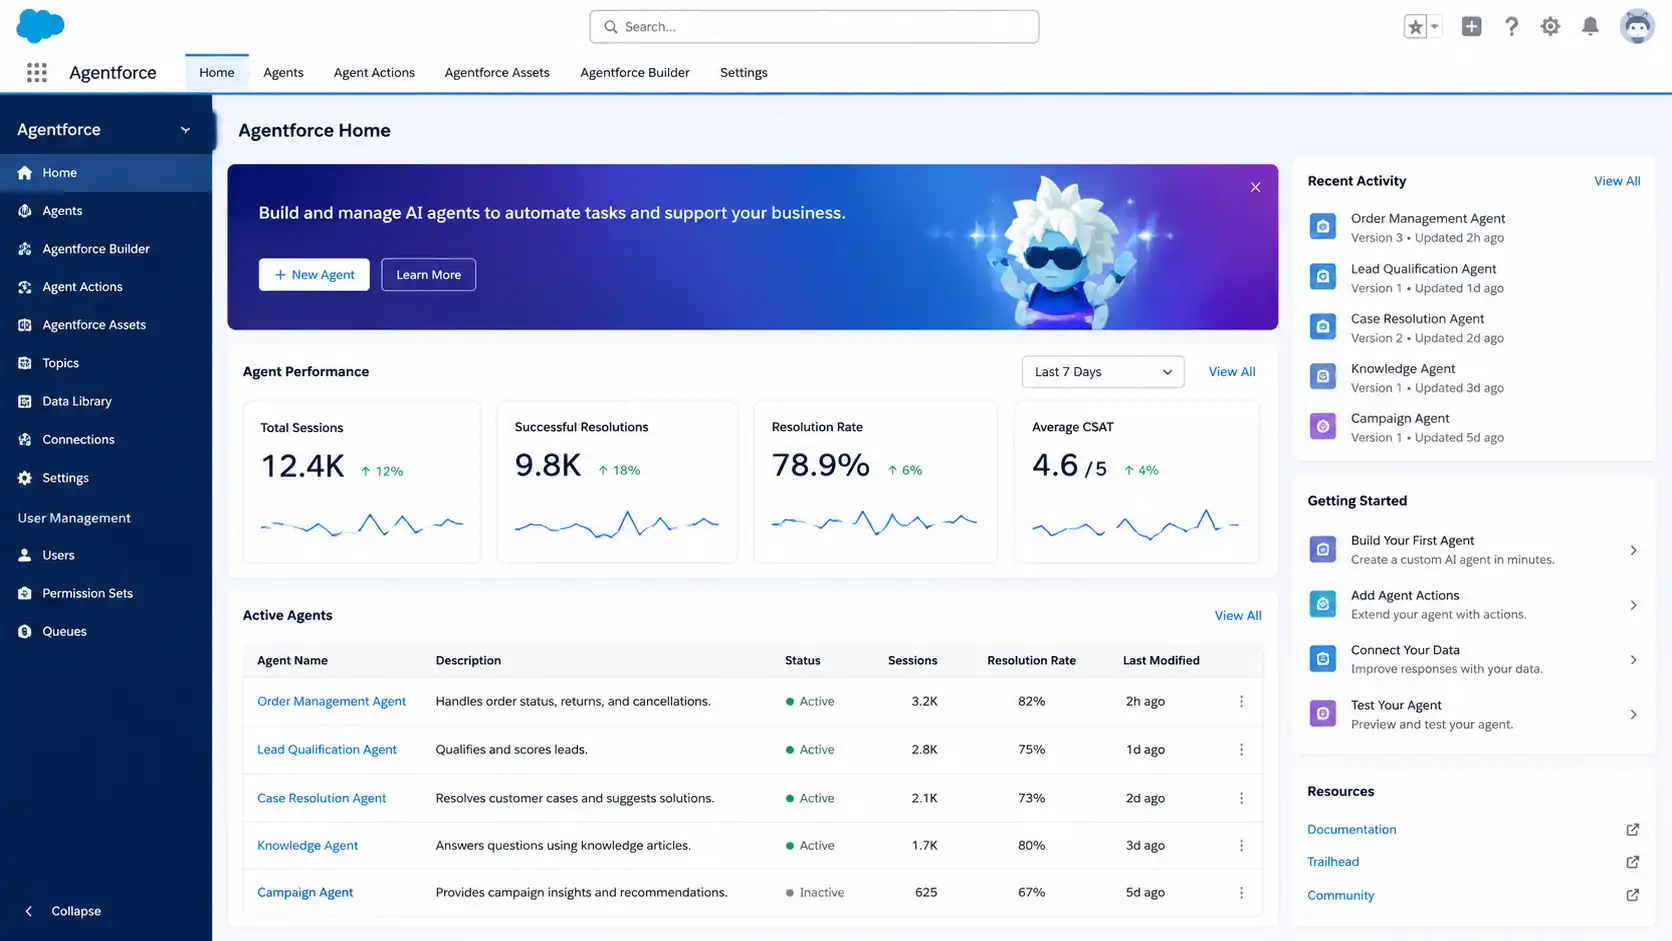1672x941 pixels.
Task: Open Lead Qualification Agent in Recent Activity
Action: (x=1423, y=269)
